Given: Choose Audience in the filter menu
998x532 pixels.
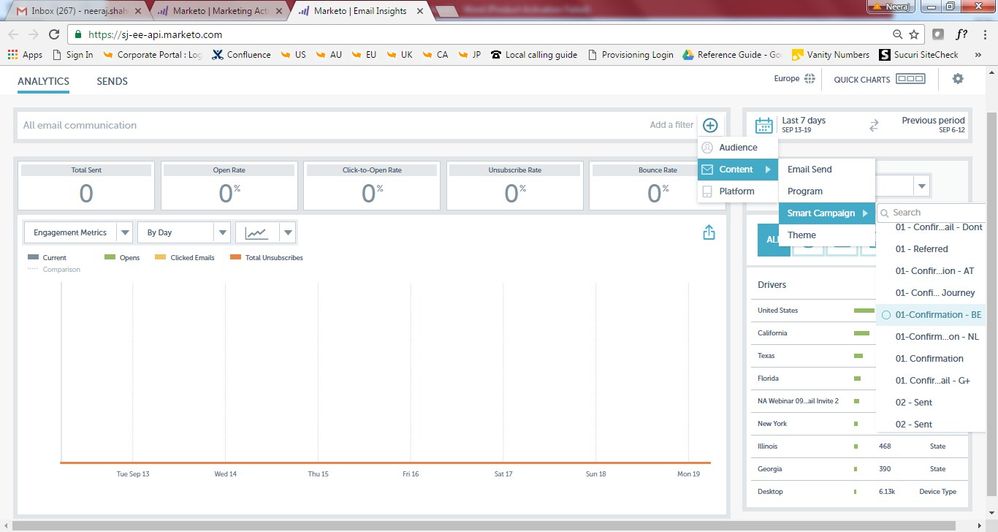Looking at the screenshot, I should (737, 148).
